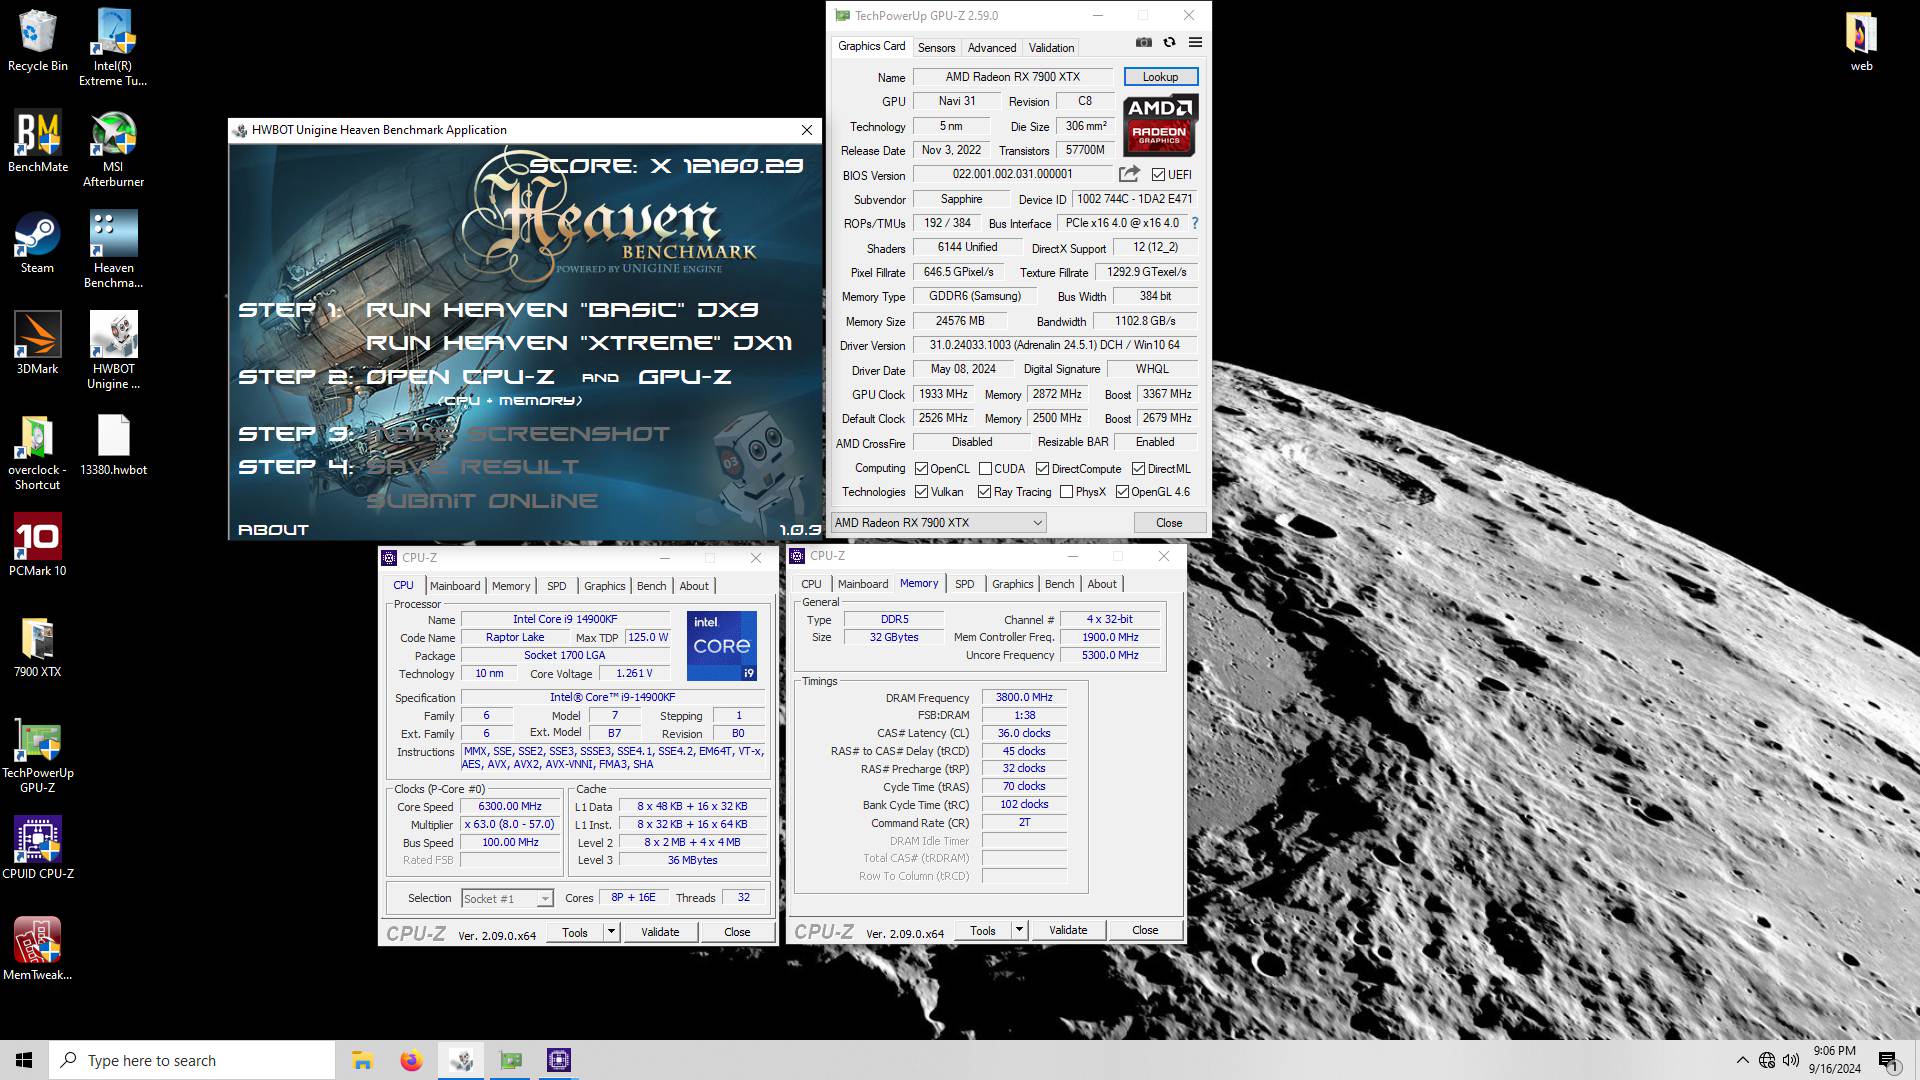The image size is (1920, 1080).
Task: Launch 3DMark desktop icon
Action: 37,344
